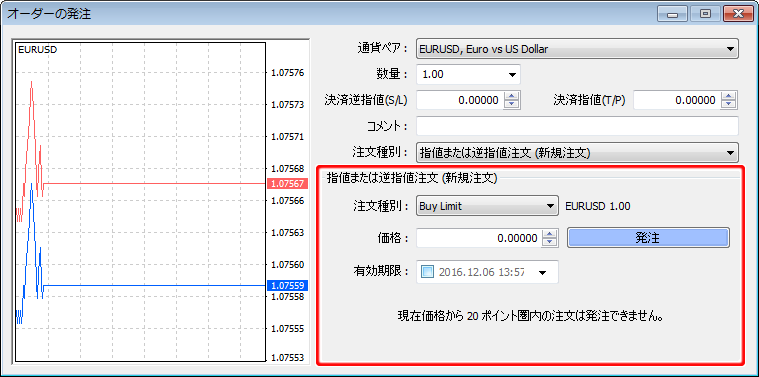
Task: Click the 決済指値(T/P) value field
Action: (x=676, y=100)
